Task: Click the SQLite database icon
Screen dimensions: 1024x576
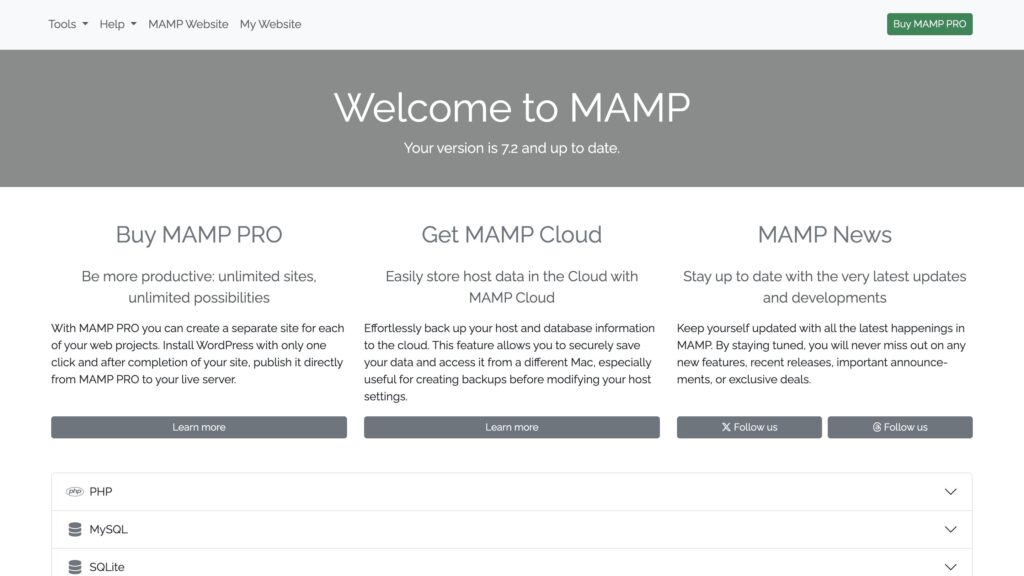Action: pos(75,567)
